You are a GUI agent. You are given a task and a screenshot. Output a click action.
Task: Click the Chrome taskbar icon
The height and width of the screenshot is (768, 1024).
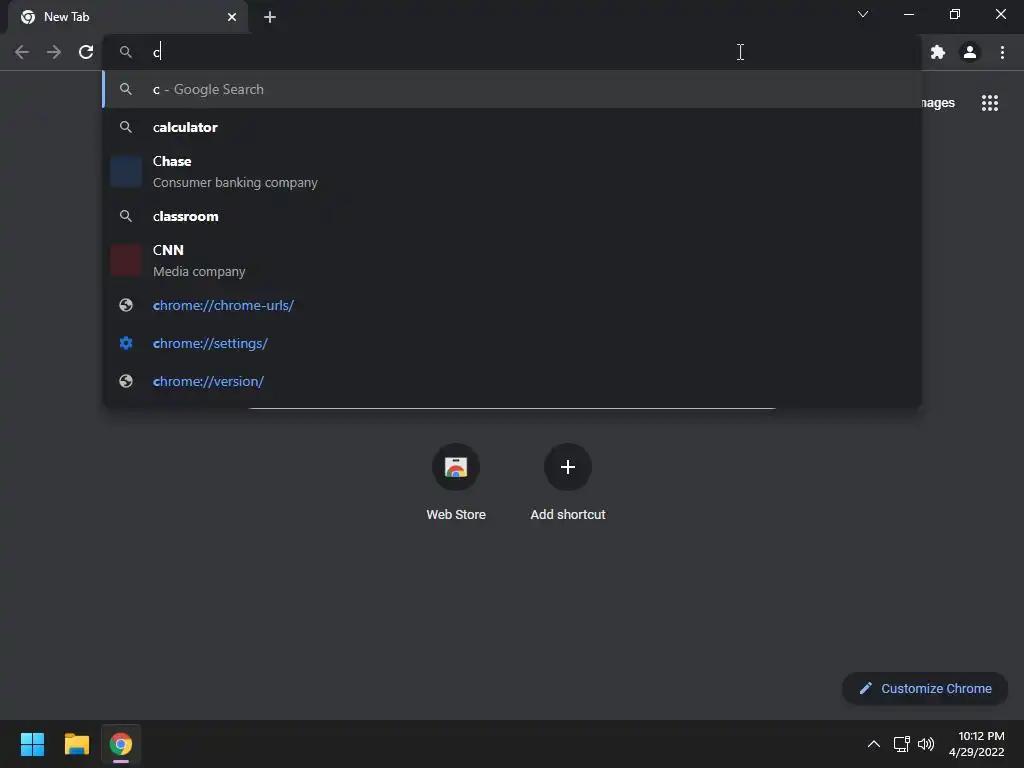[121, 744]
